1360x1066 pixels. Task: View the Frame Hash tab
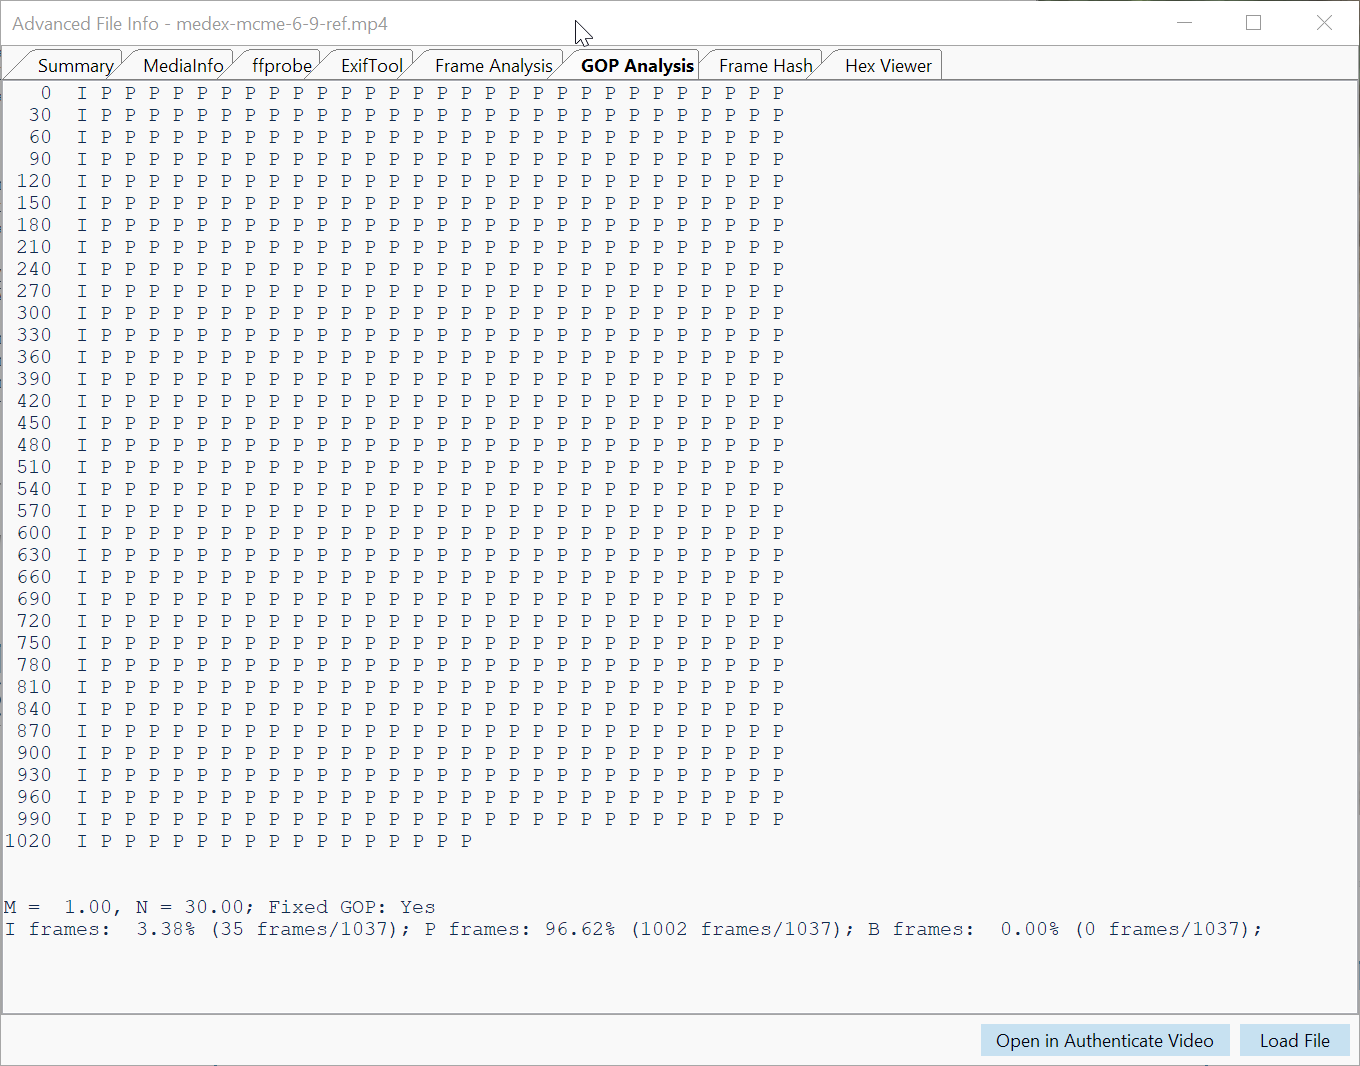765,66
